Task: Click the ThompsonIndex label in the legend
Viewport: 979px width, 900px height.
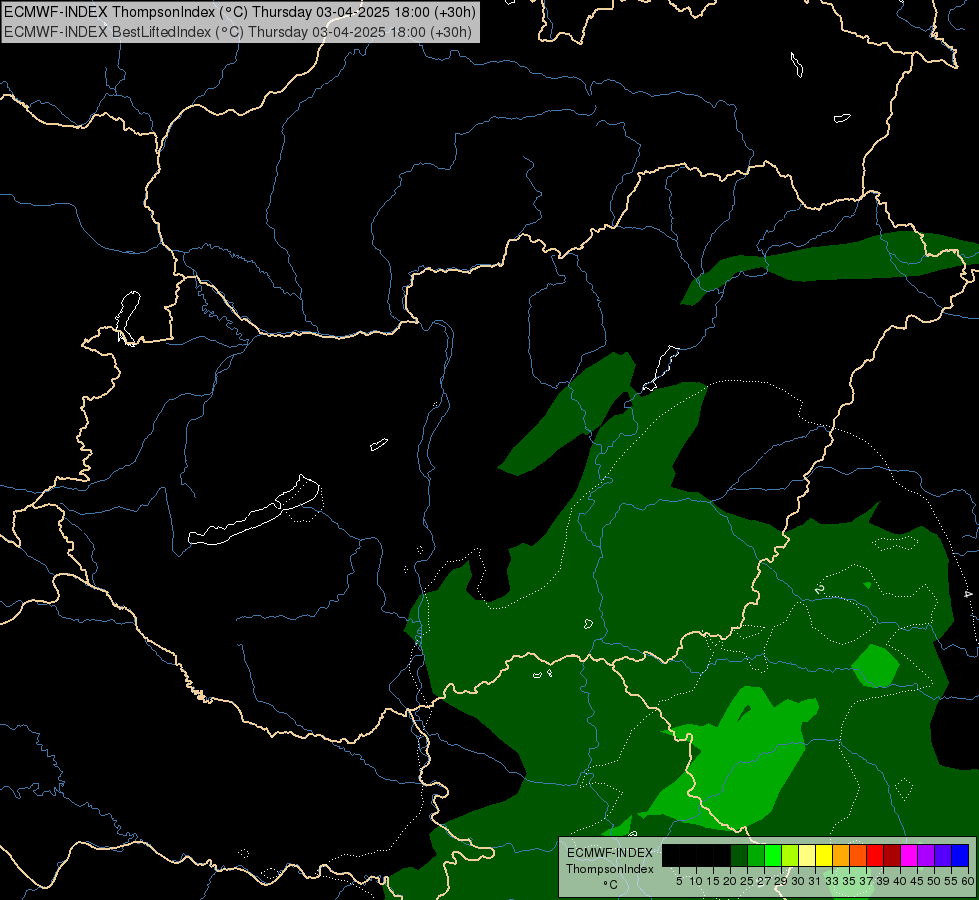Action: click(610, 869)
